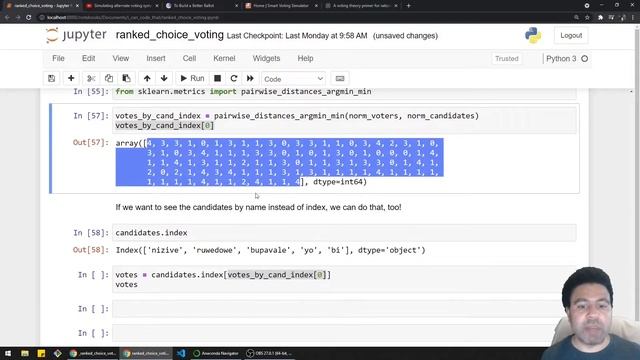
Task: Open the Windows Start menu
Action: pos(8,353)
